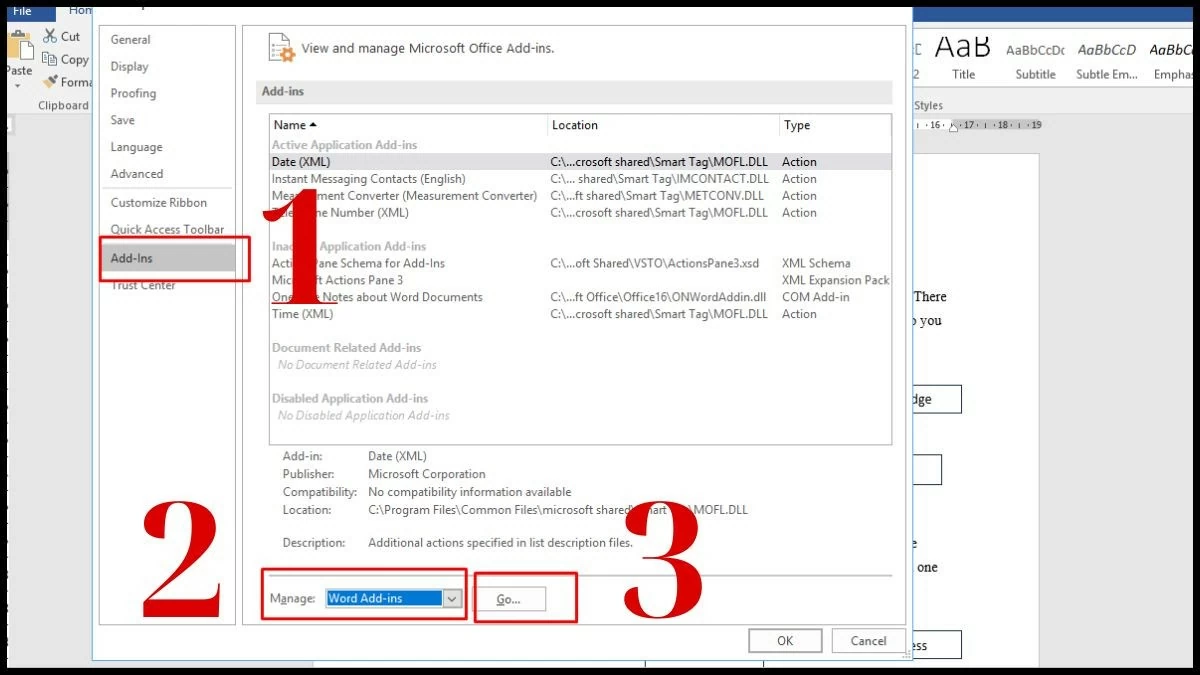
Task: Go to Customize Ribbon settings
Action: [x=159, y=202]
